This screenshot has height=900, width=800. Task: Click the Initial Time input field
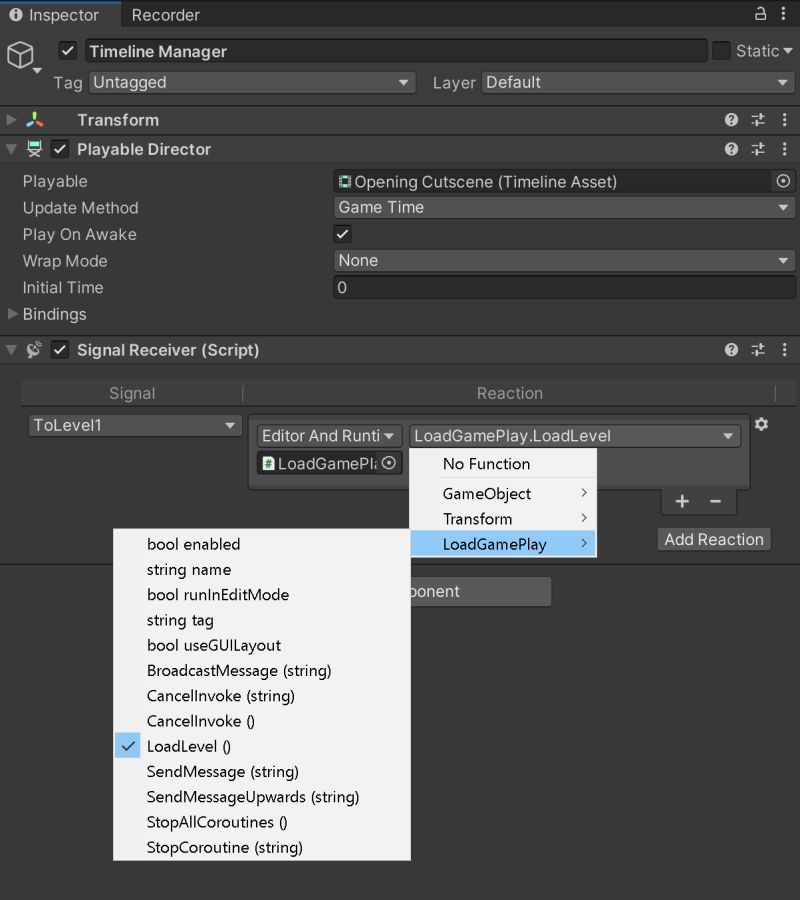coord(565,287)
